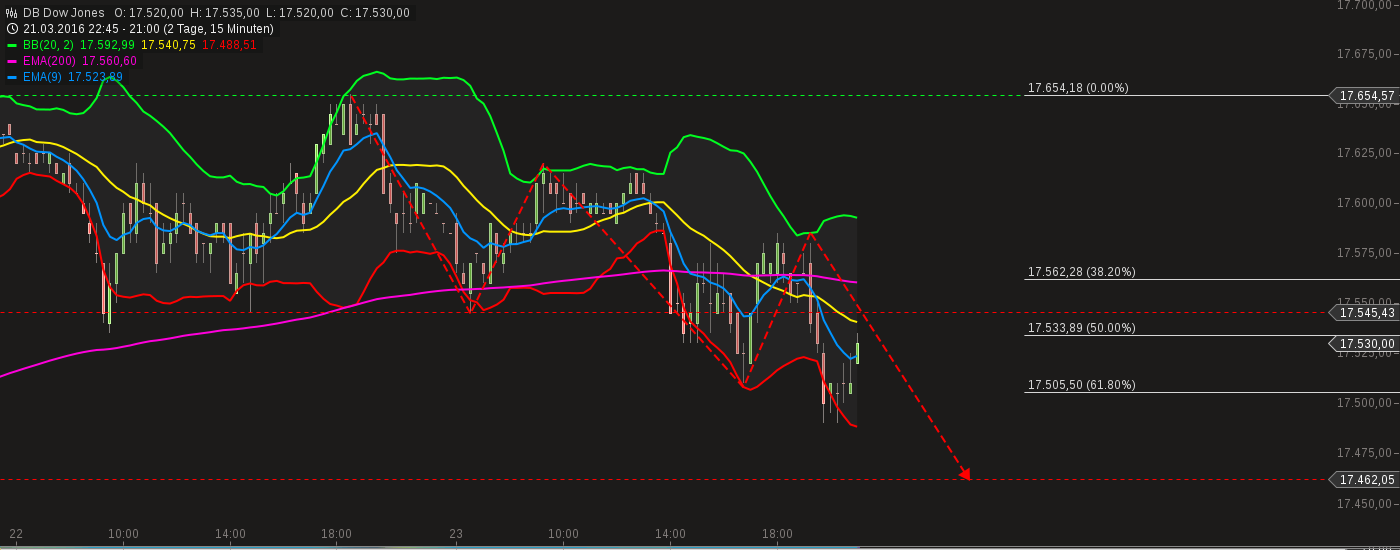Click the 17.500,00 price axis label
1400x550 pixels.
1366,403
